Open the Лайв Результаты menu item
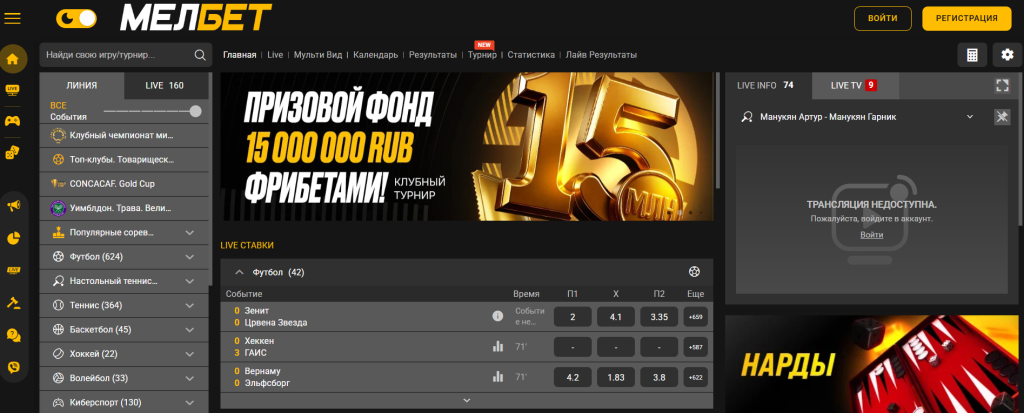This screenshot has width=1024, height=413. [x=601, y=55]
